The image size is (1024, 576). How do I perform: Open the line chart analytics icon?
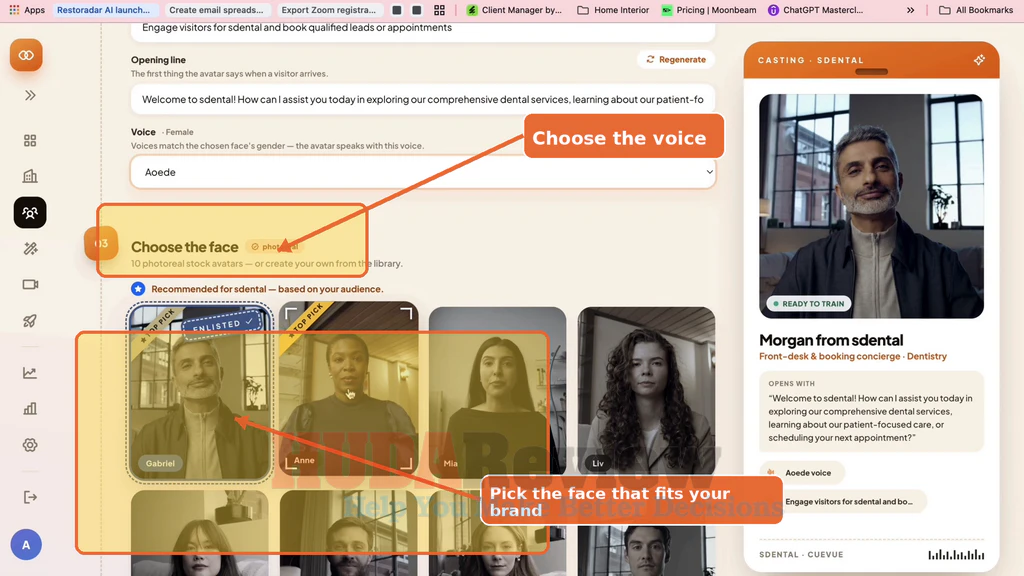click(x=30, y=373)
